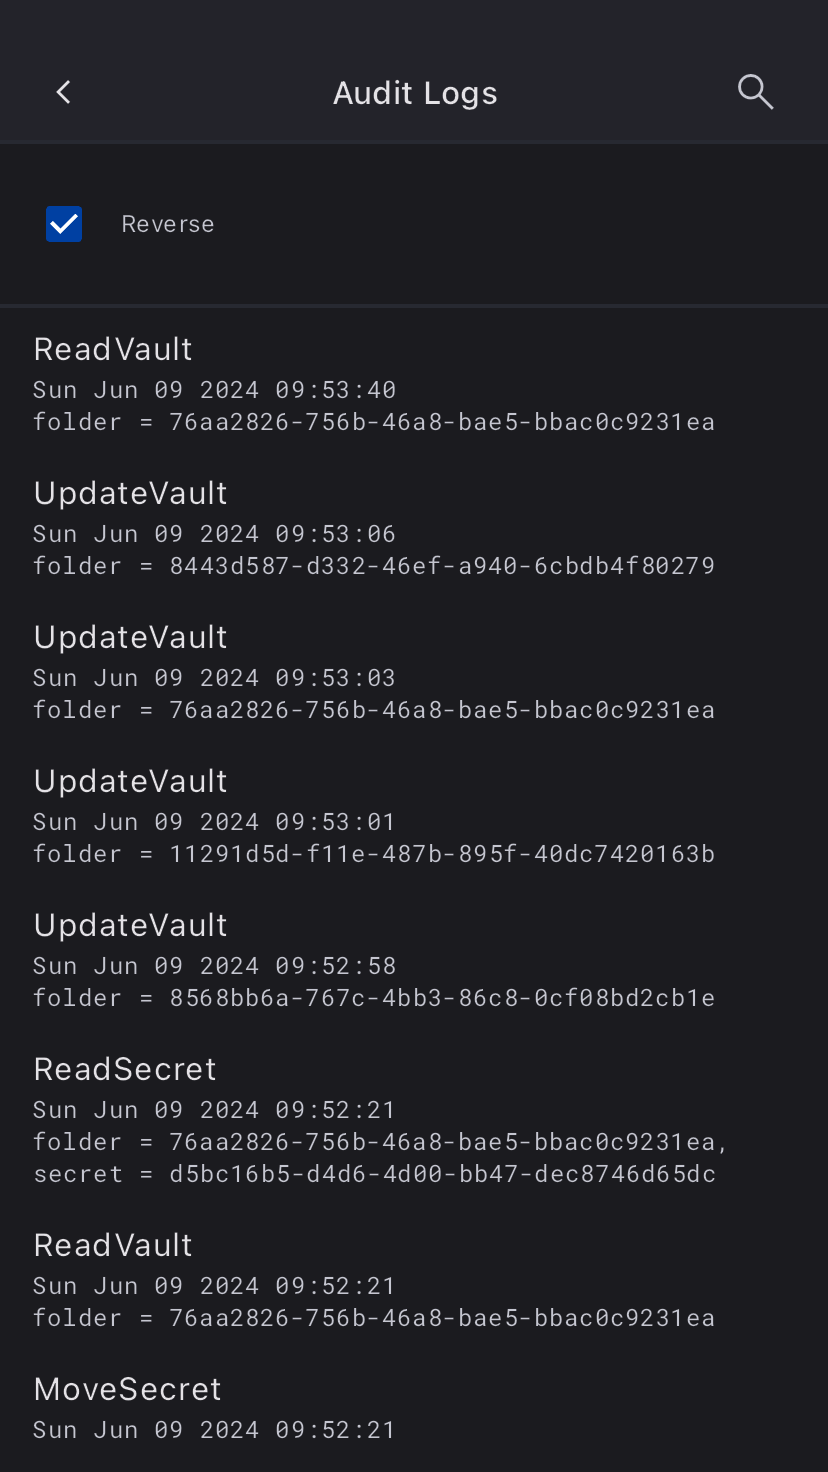Open UpdateVault entry at 09:53:03
The height and width of the screenshot is (1472, 828).
pos(414,672)
